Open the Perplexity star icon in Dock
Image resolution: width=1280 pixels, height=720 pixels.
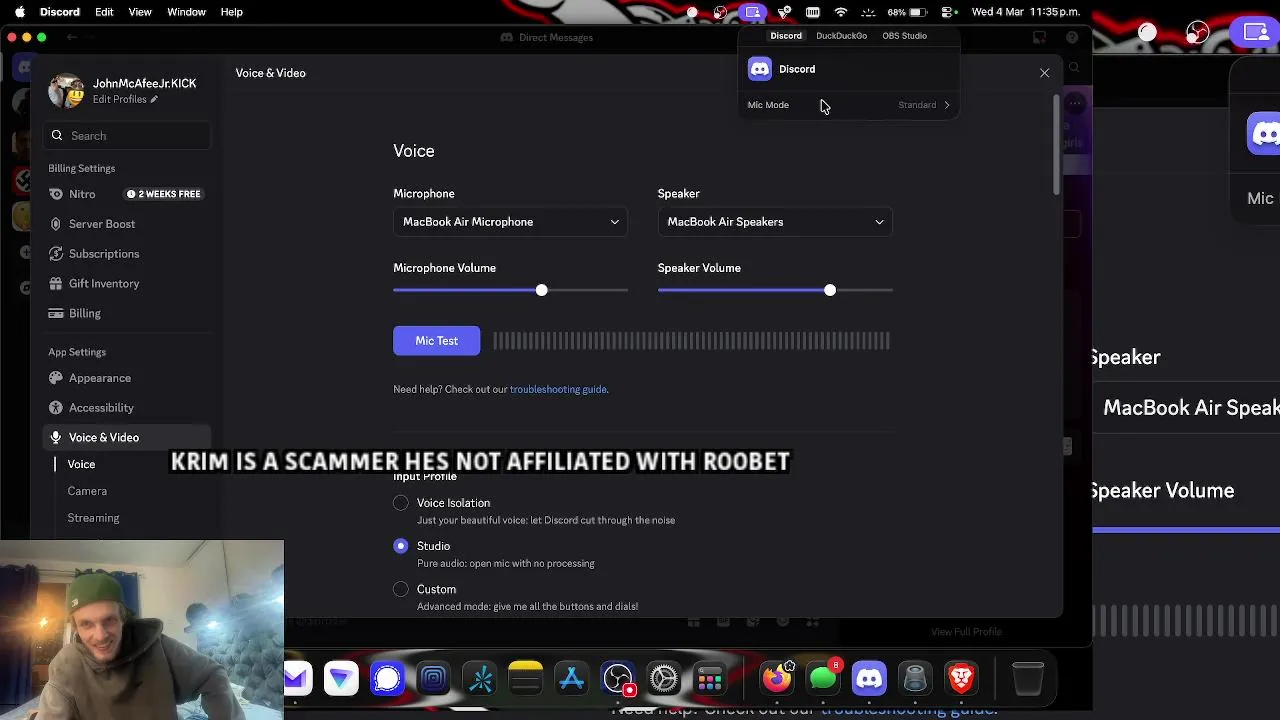pyautogui.click(x=480, y=679)
